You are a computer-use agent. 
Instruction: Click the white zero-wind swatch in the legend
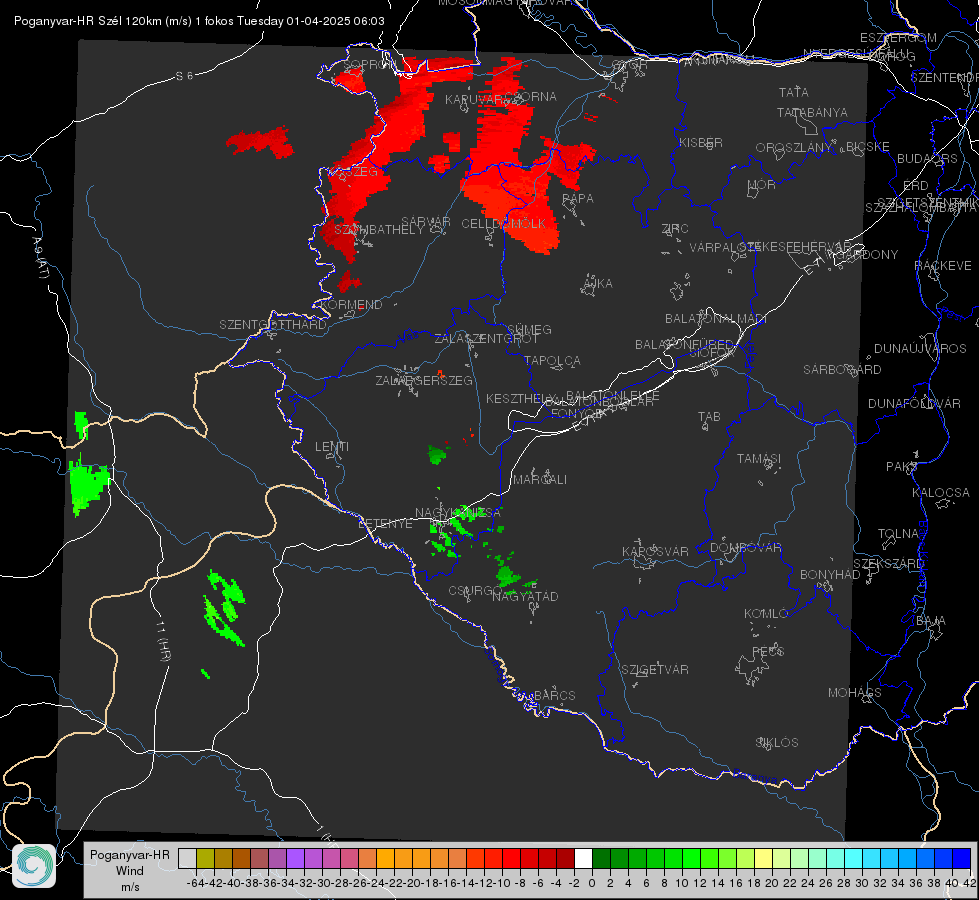583,858
